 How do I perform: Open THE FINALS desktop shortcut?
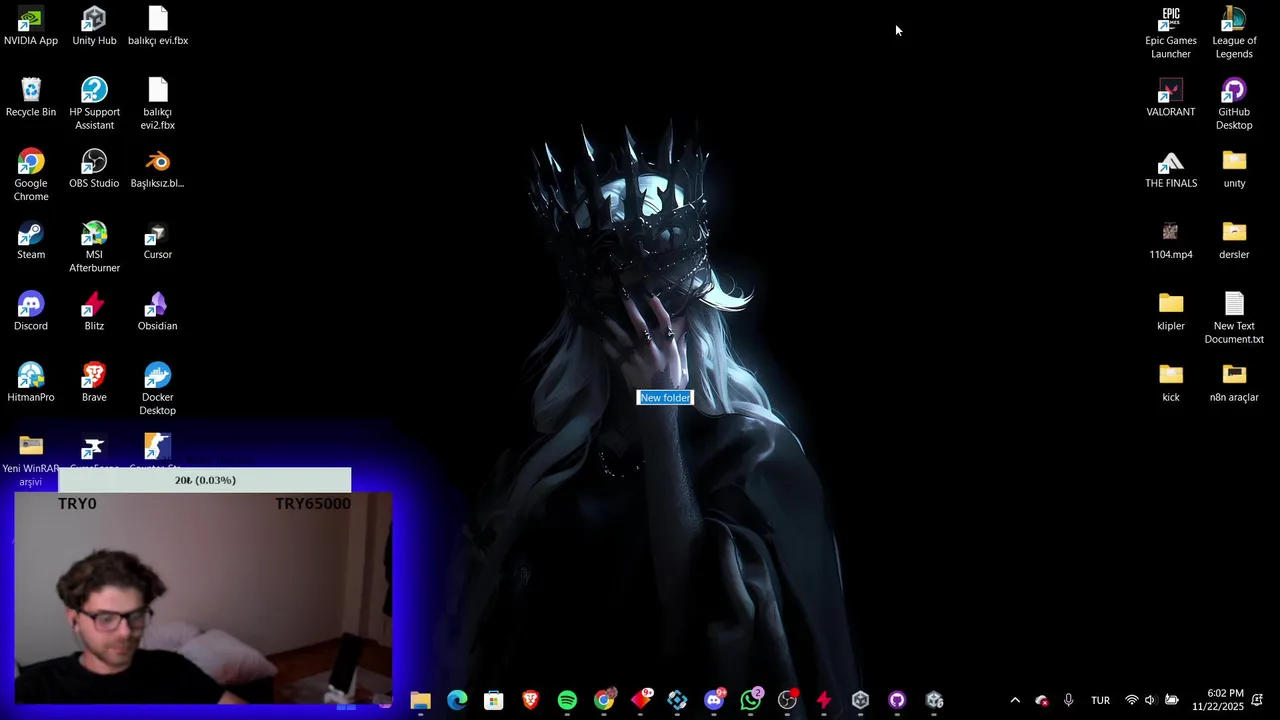coord(1171,169)
